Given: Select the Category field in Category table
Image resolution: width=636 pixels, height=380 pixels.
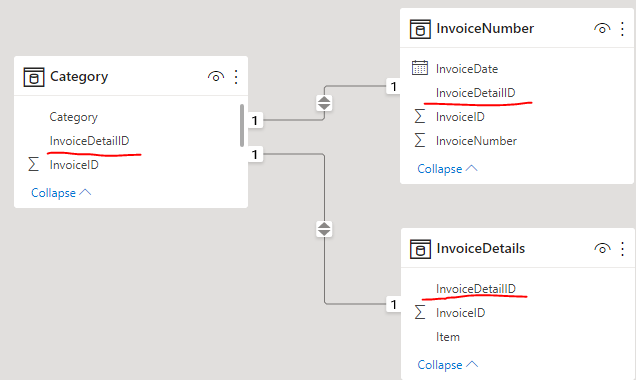Looking at the screenshot, I should coord(73,117).
